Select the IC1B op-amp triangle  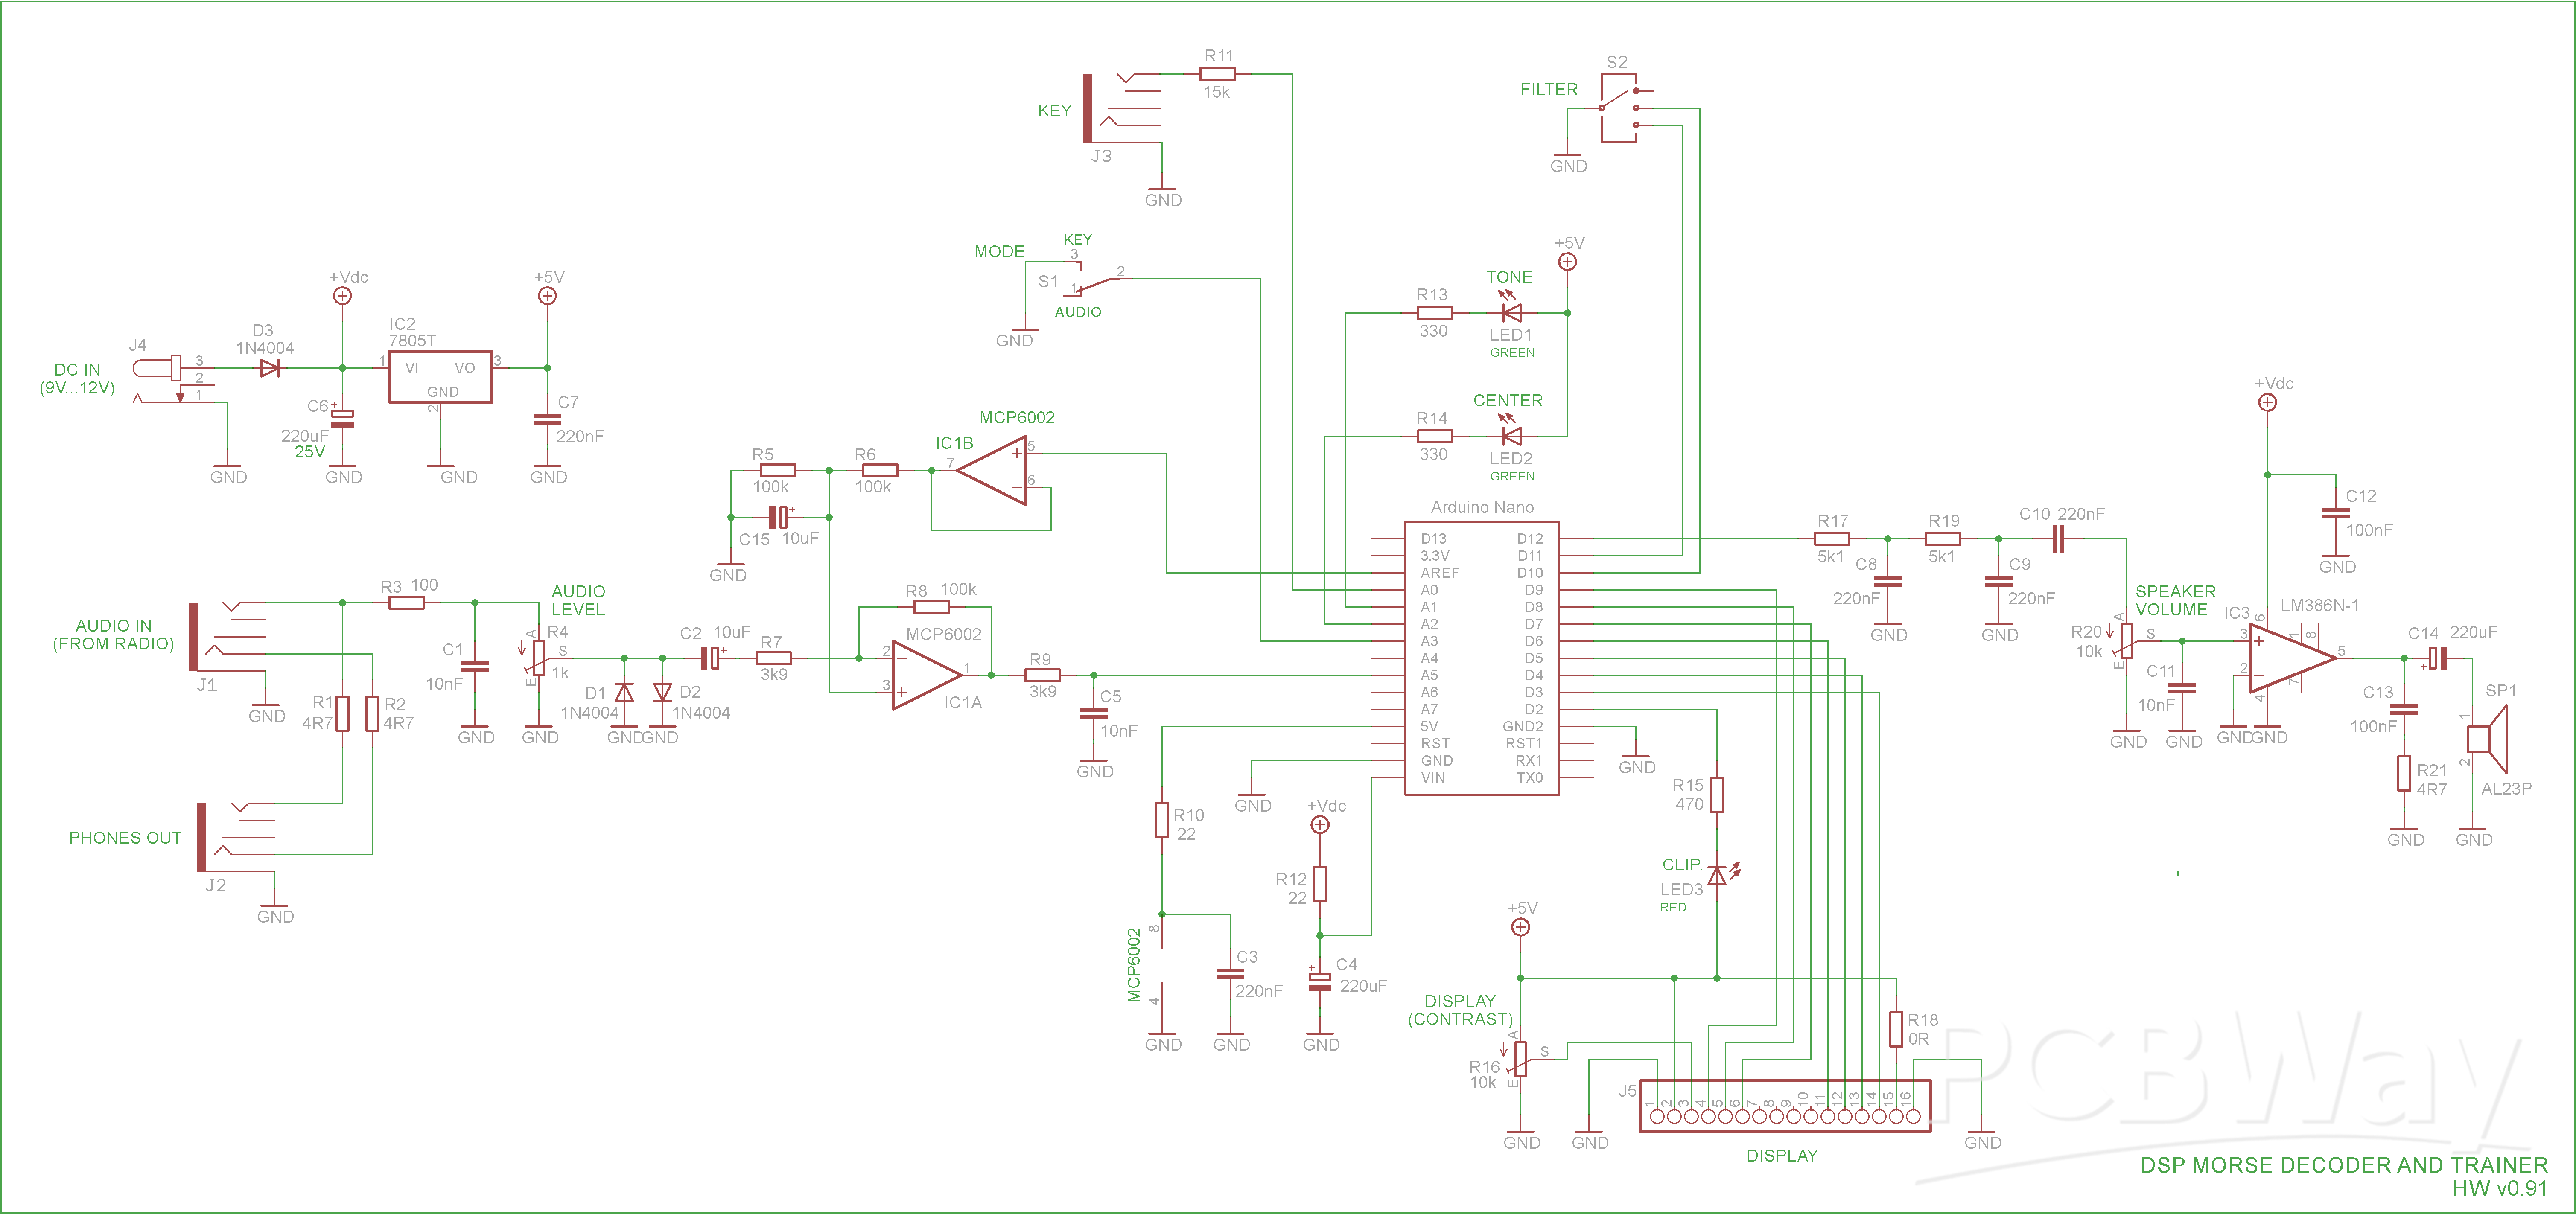[x=991, y=470]
